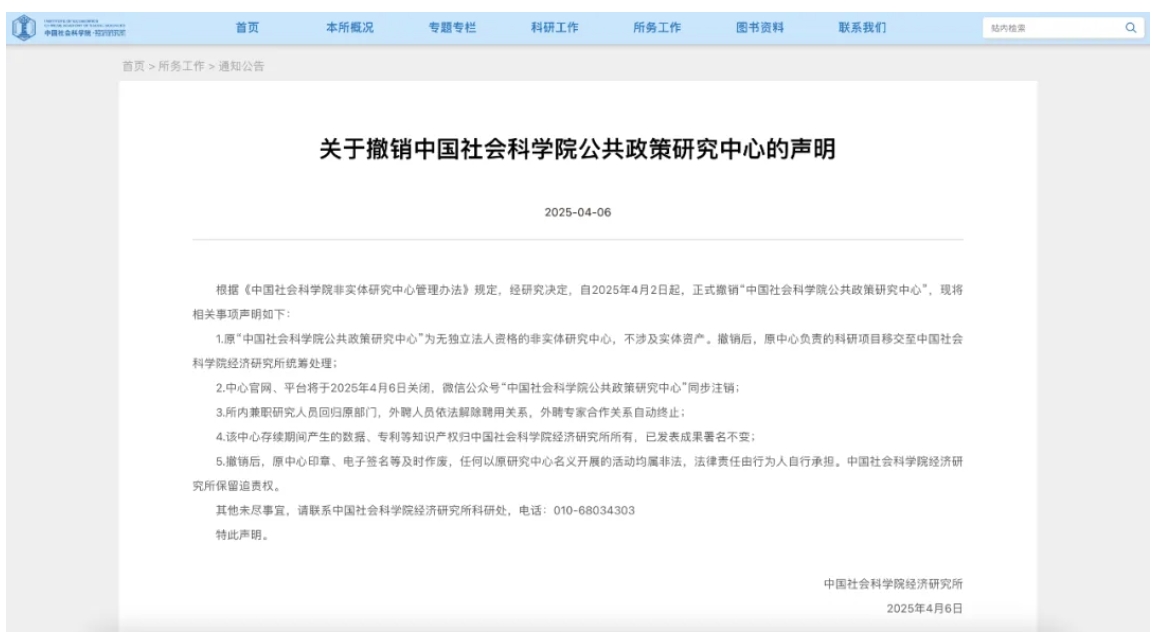Follow the 通知公告 breadcrumb link

[241, 66]
